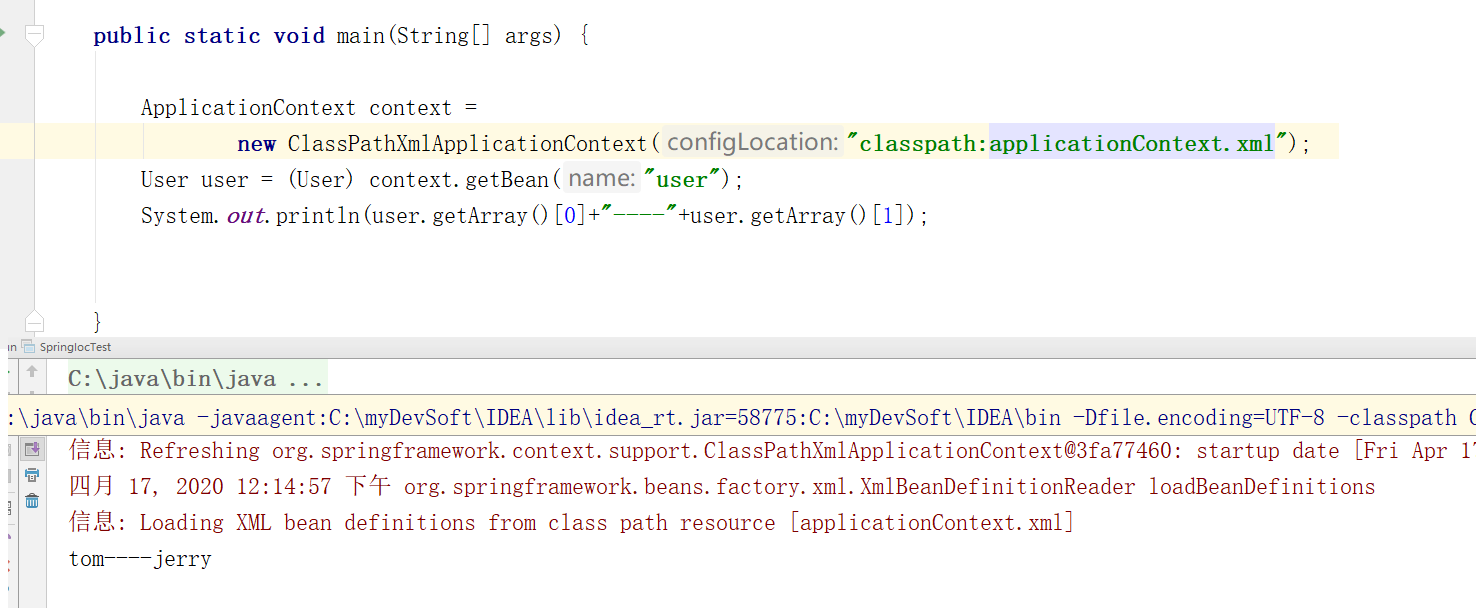Click the "new" keyword in the code
The width and height of the screenshot is (1476, 613).
256,144
